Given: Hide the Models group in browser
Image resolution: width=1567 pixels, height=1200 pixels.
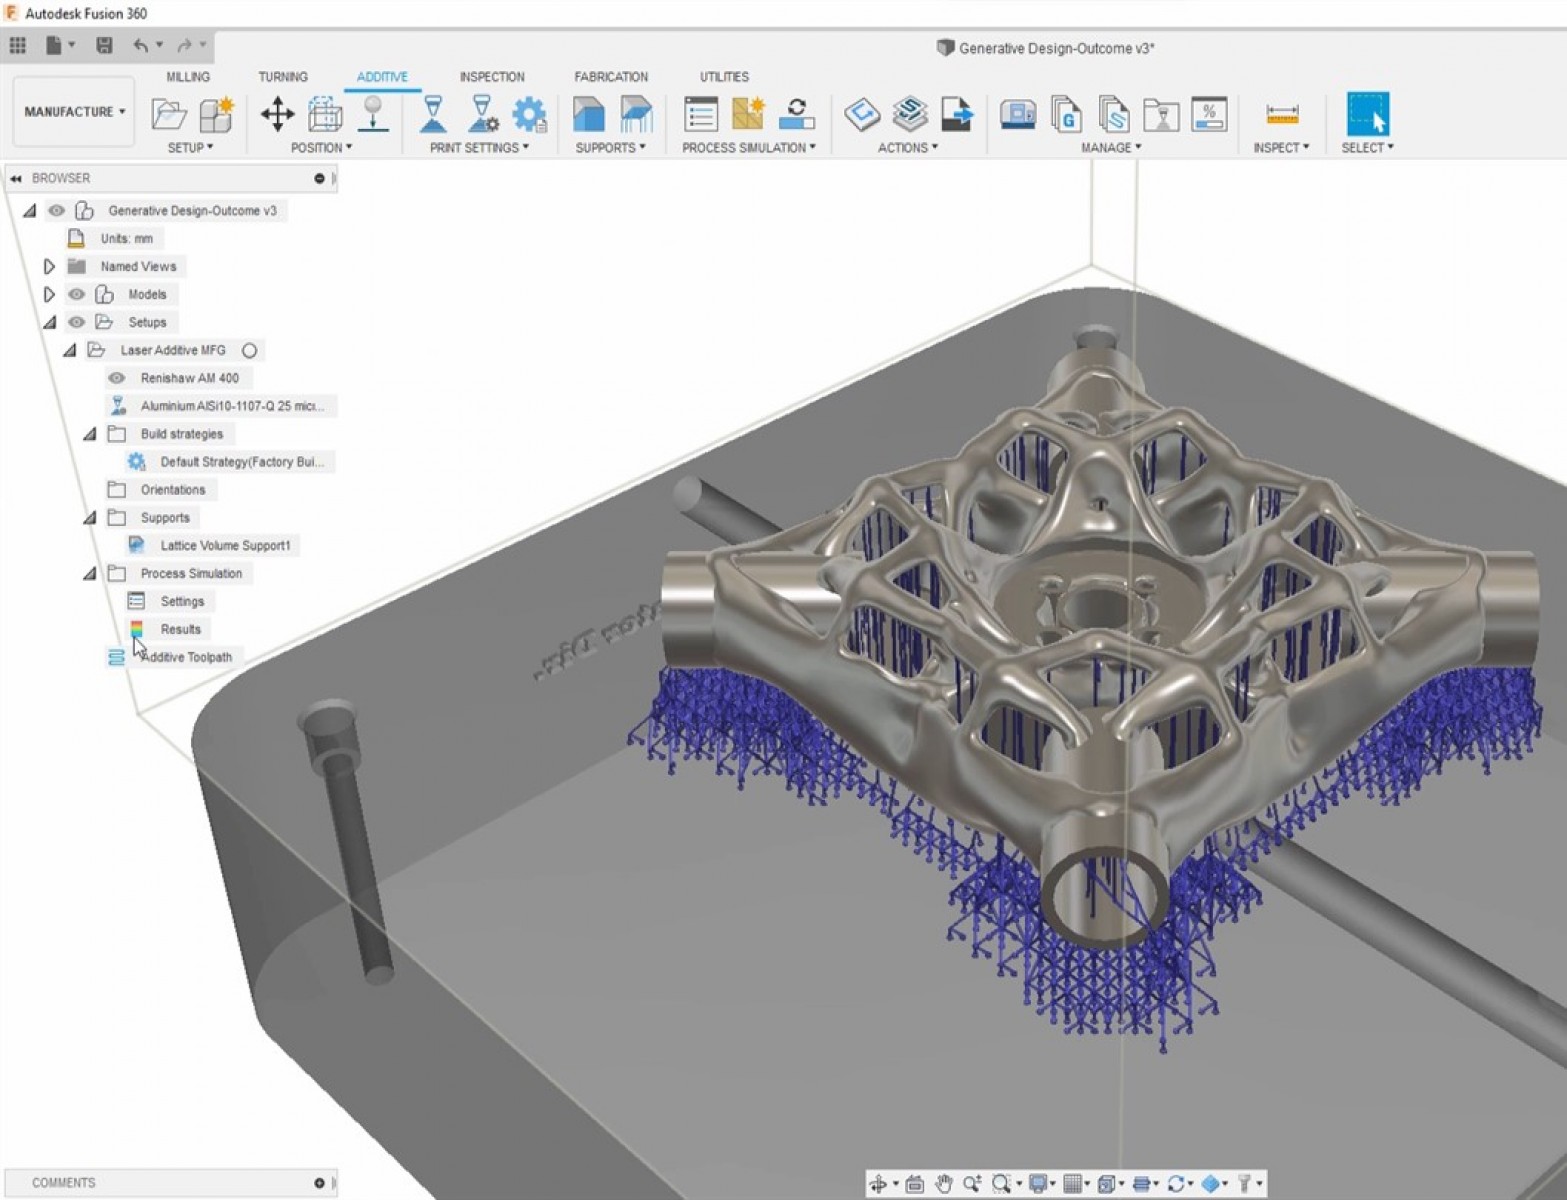Looking at the screenshot, I should (x=76, y=294).
